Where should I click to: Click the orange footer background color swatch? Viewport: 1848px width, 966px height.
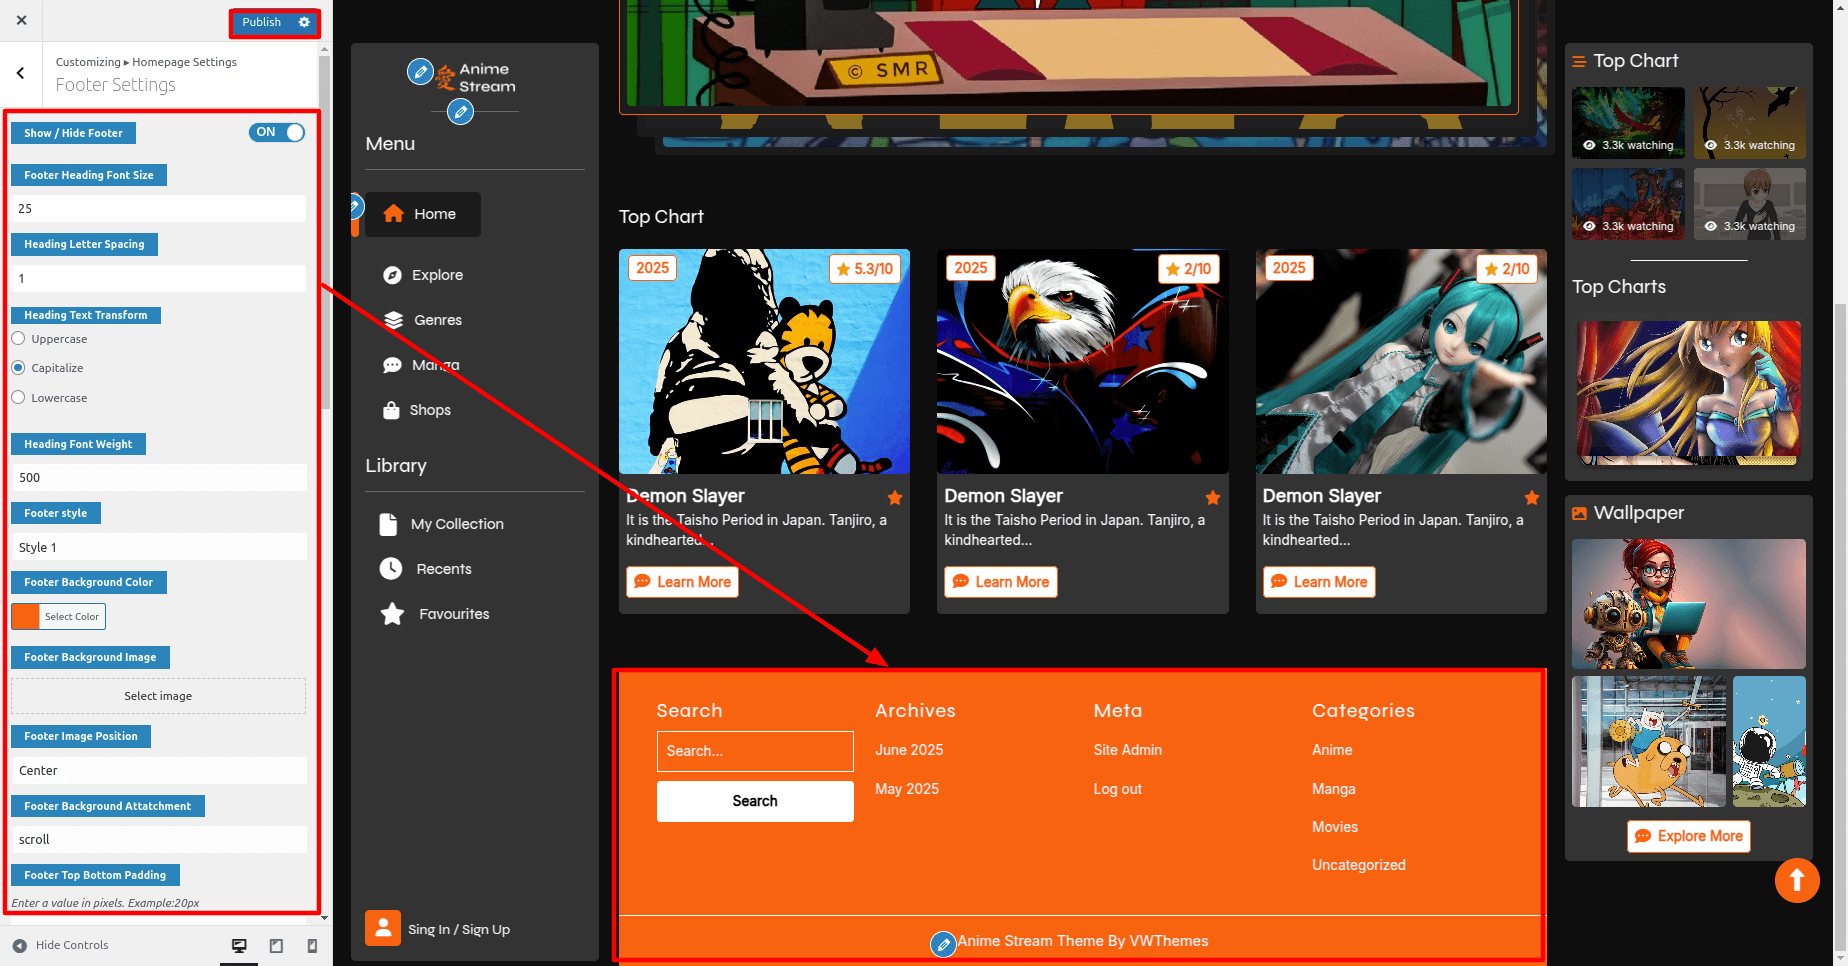point(26,616)
